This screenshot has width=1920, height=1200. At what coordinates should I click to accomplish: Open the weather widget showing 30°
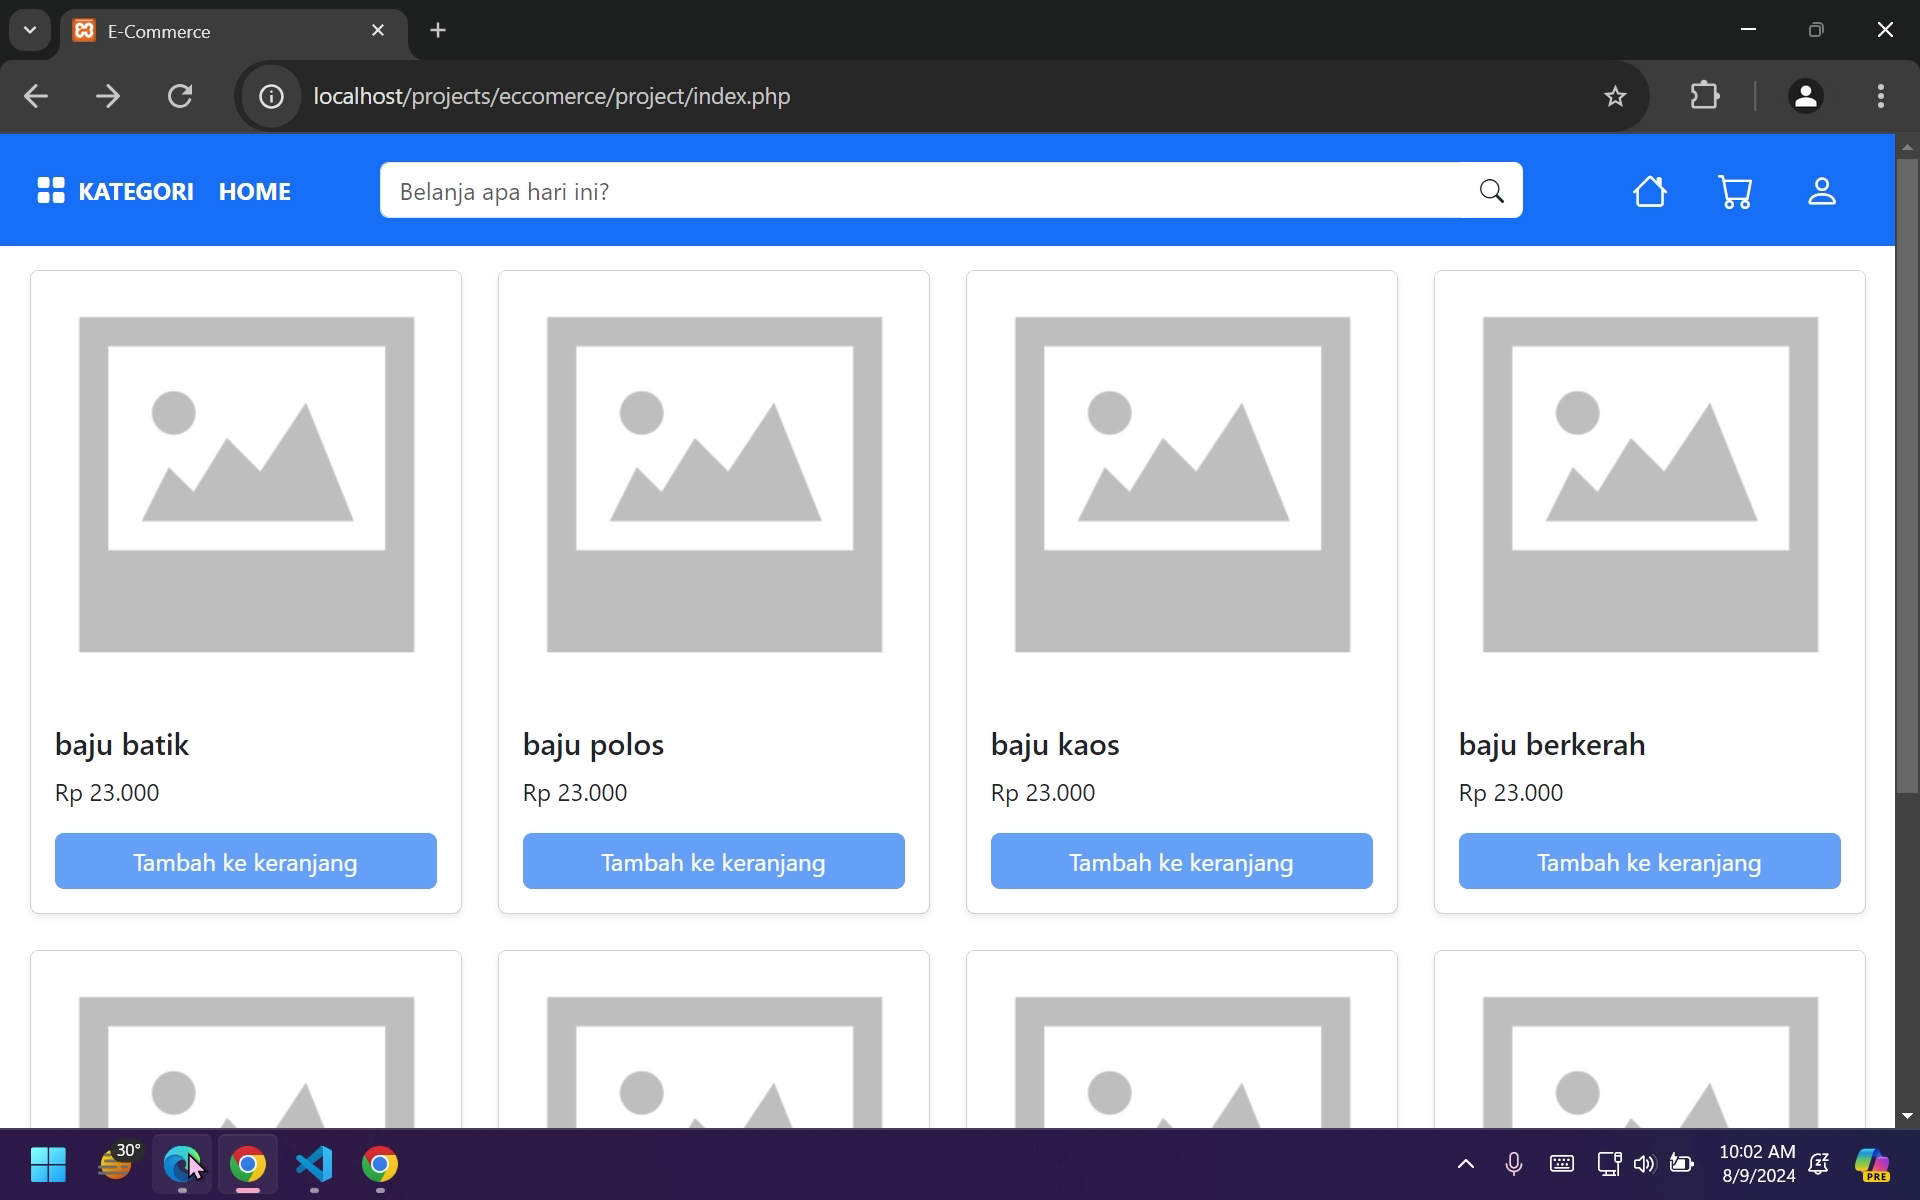coord(118,1163)
